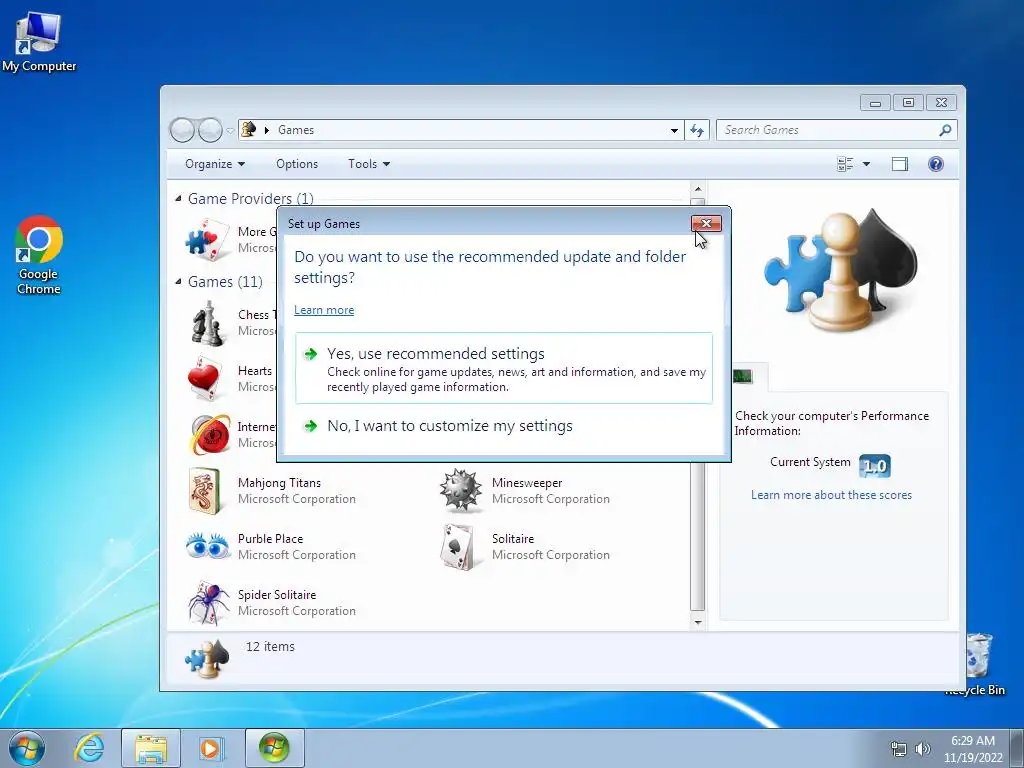Click the Games text in address bar
The image size is (1024, 768).
pos(296,130)
